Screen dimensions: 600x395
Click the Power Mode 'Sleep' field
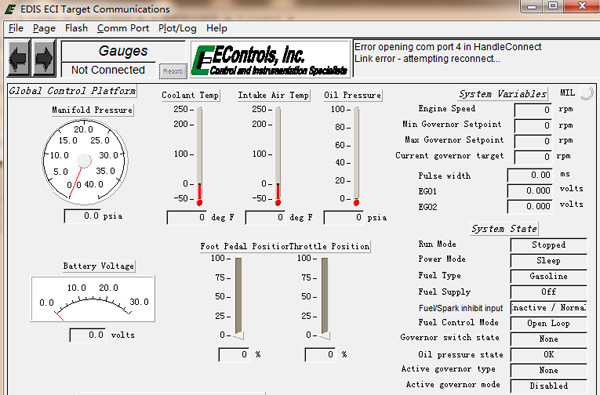548,261
